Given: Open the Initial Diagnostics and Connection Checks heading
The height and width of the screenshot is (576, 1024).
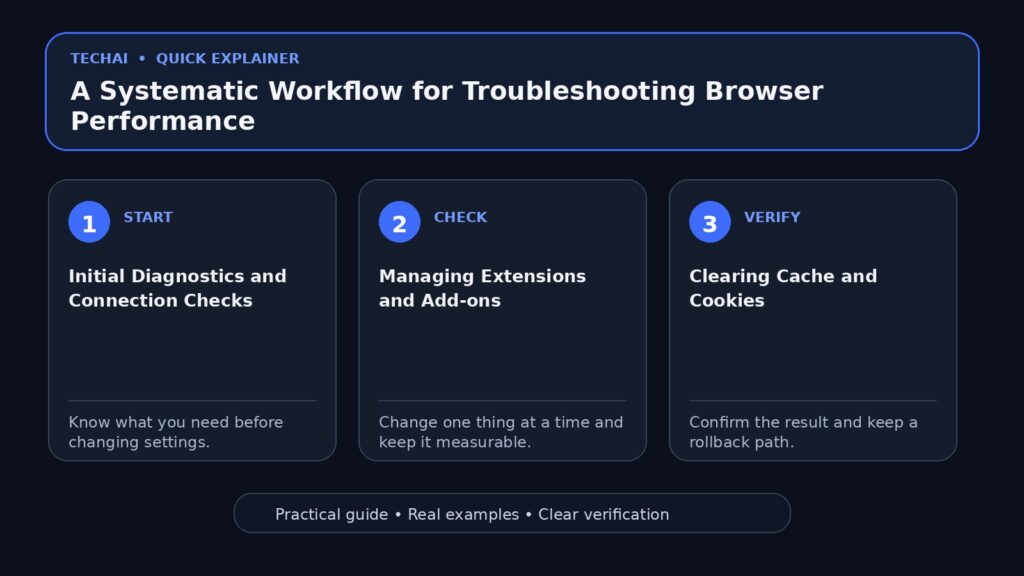Looking at the screenshot, I should click(x=178, y=288).
